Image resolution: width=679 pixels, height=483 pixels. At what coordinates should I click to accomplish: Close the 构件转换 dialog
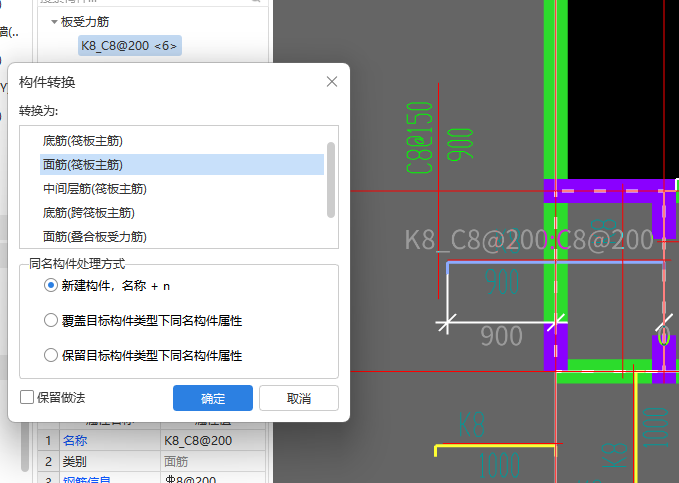pyautogui.click(x=332, y=81)
